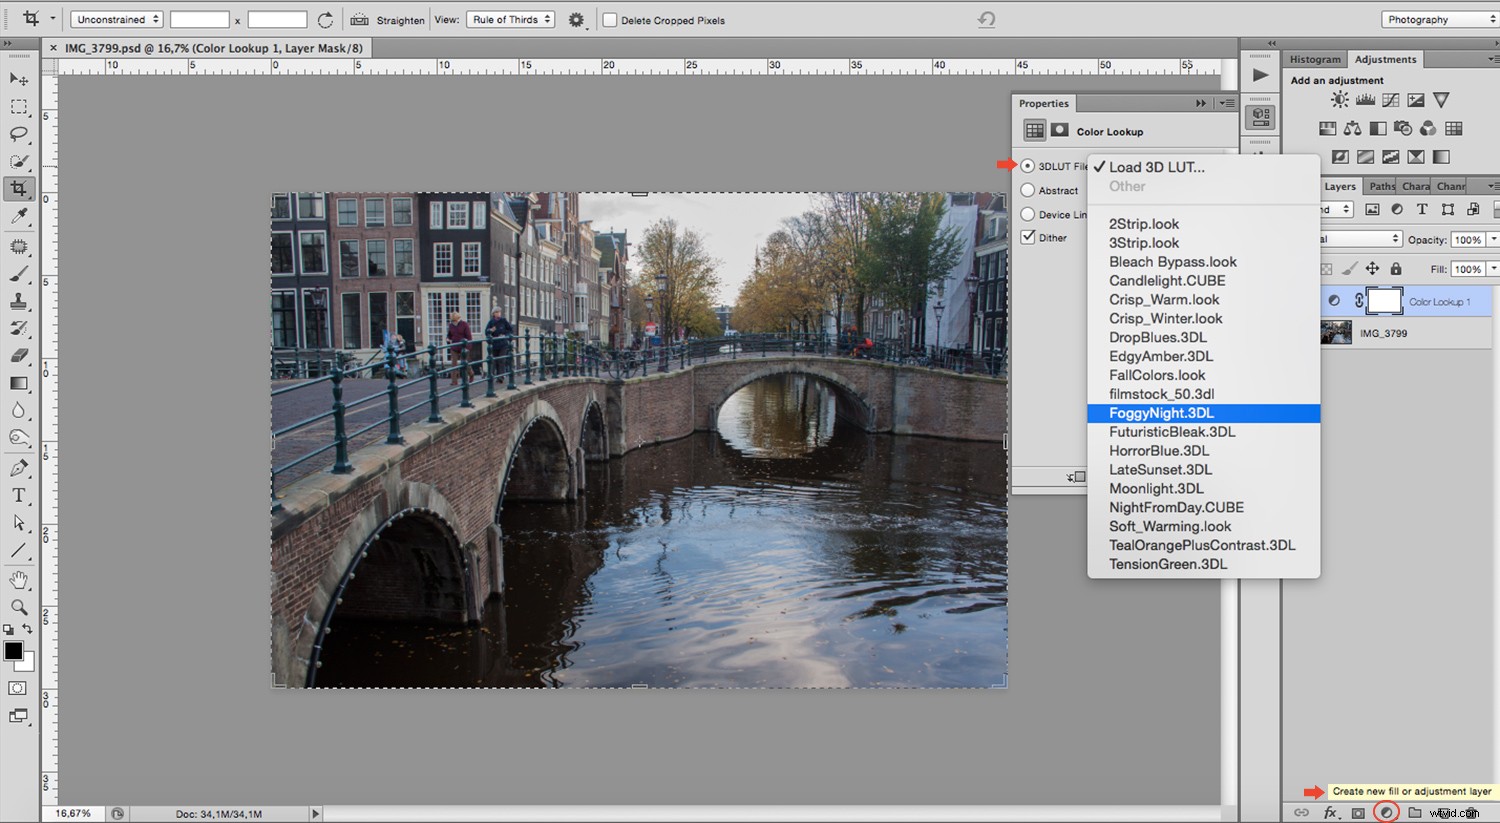Select the Crop tool in the toolbar
1500x823 pixels.
pyautogui.click(x=20, y=188)
